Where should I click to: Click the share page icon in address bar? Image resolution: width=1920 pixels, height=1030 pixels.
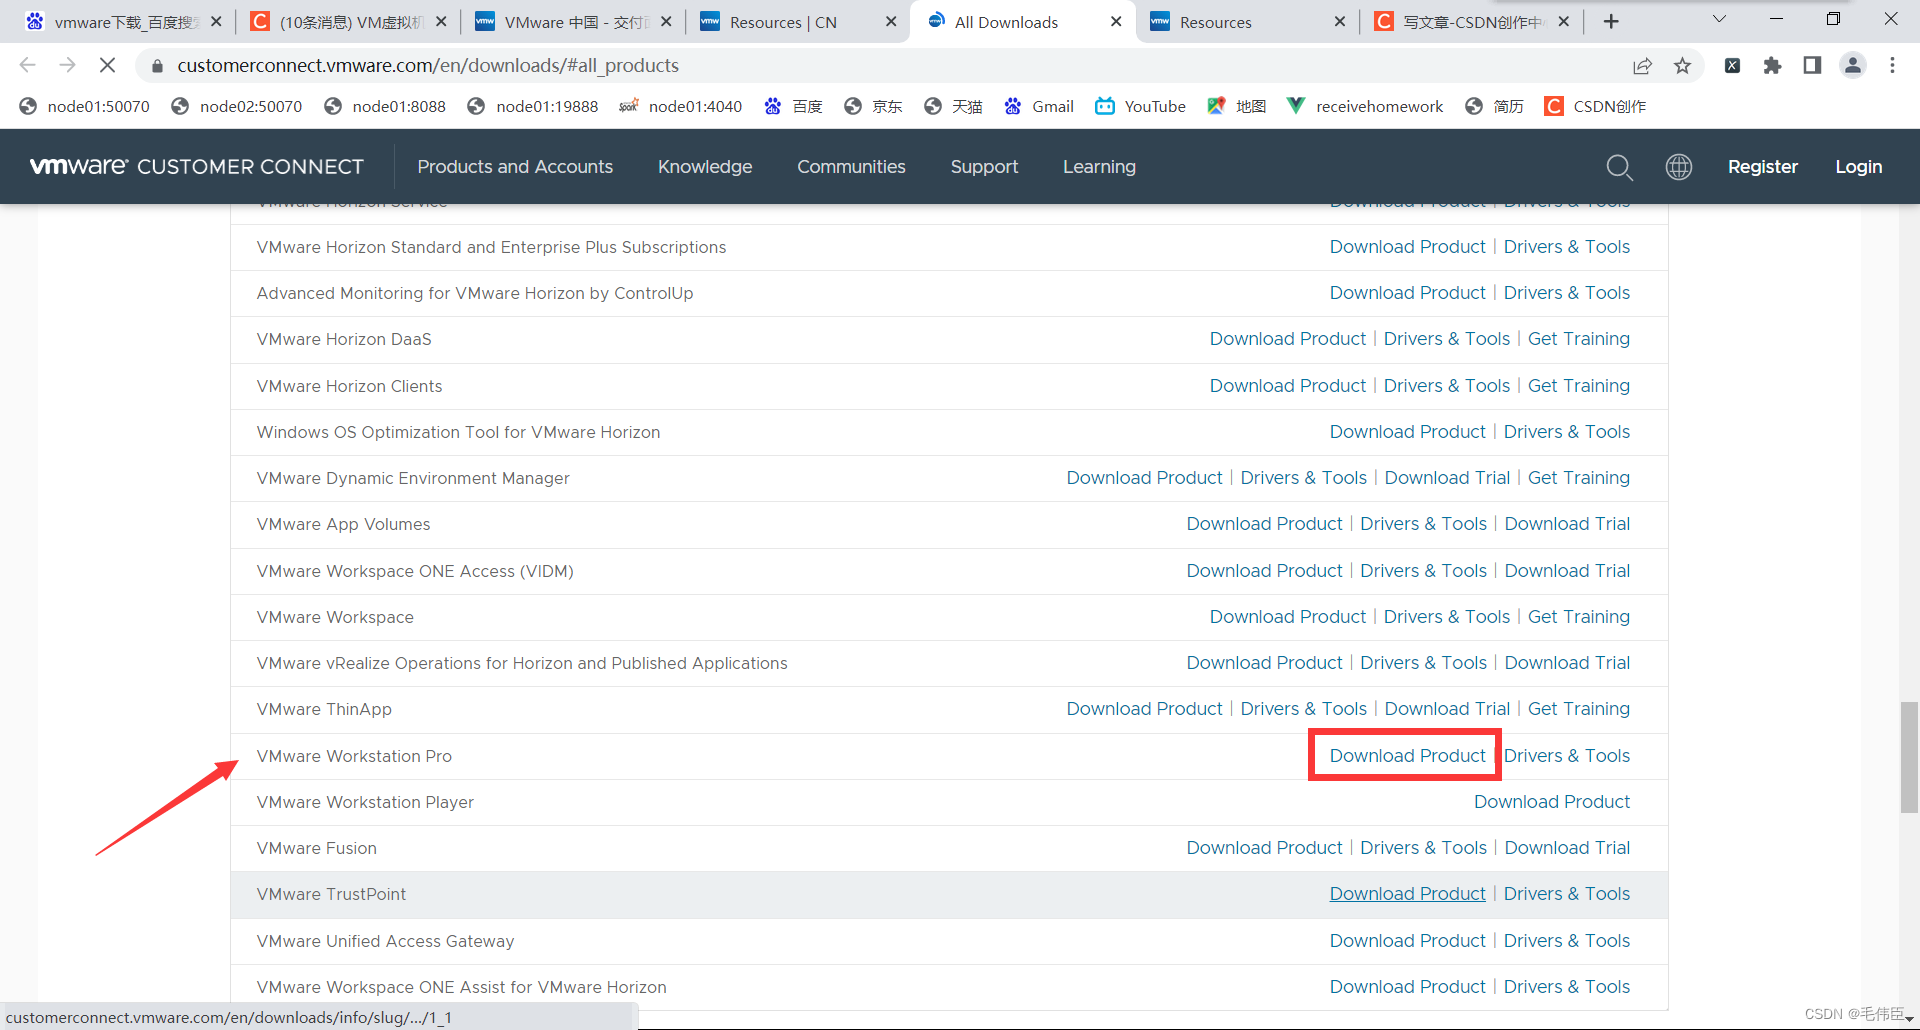point(1642,65)
